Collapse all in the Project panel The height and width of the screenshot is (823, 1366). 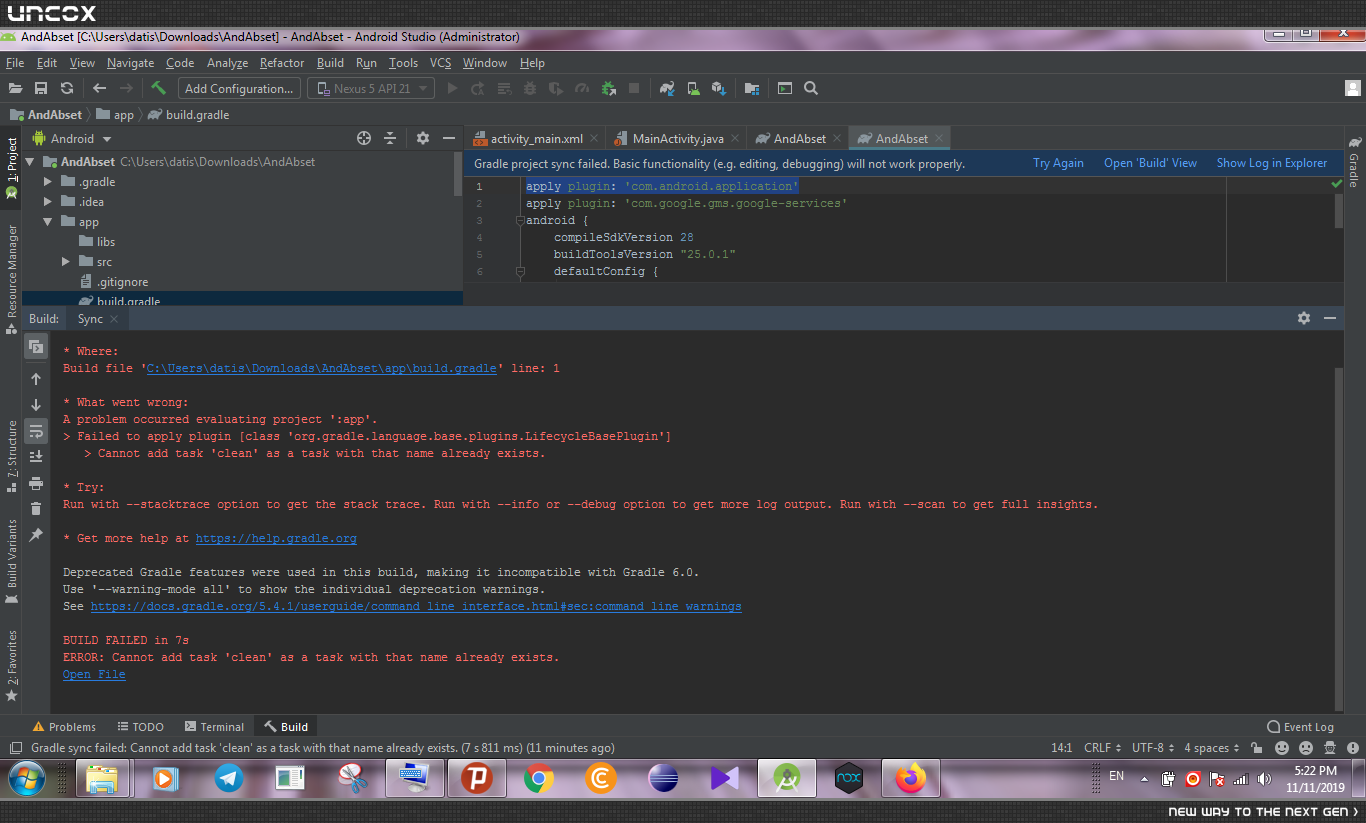coord(390,138)
